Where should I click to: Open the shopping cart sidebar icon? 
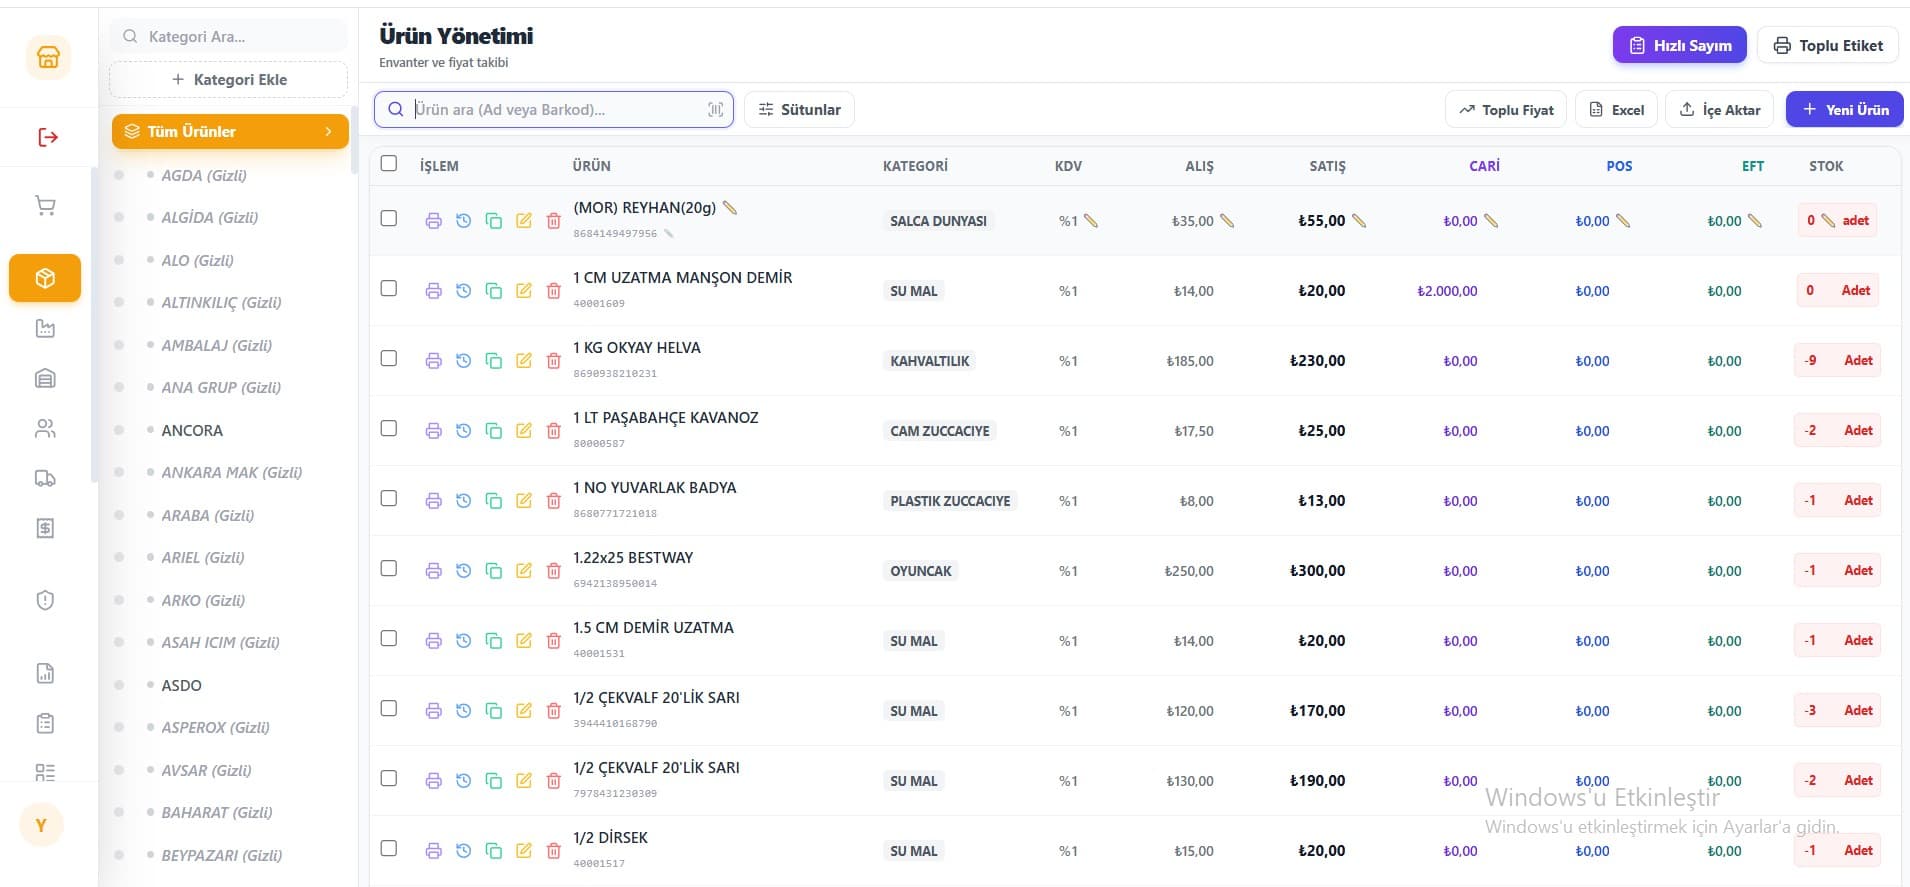click(x=45, y=206)
